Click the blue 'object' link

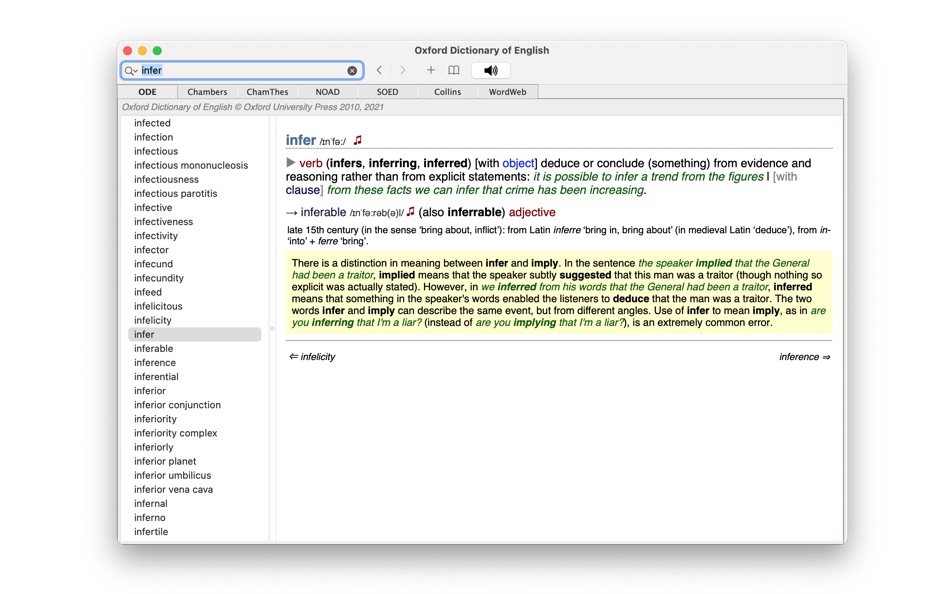coord(518,163)
